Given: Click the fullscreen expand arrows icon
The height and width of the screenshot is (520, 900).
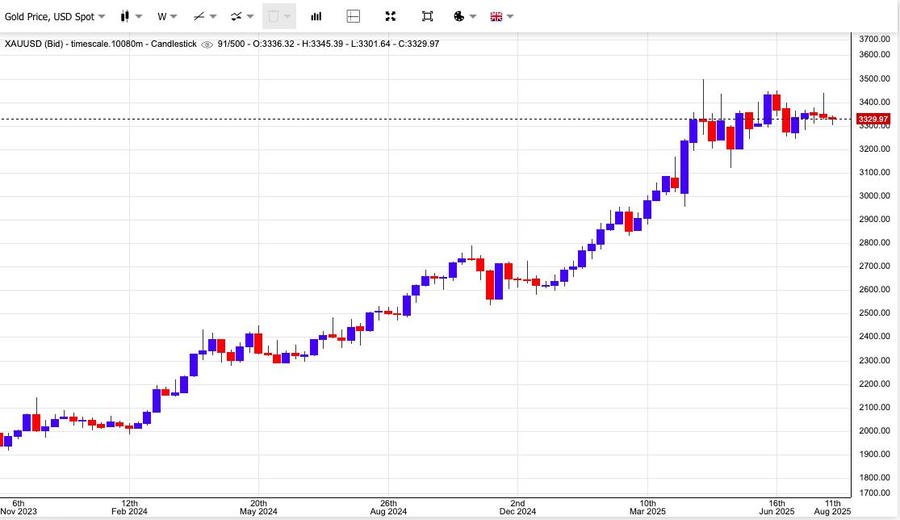Looking at the screenshot, I should [390, 16].
